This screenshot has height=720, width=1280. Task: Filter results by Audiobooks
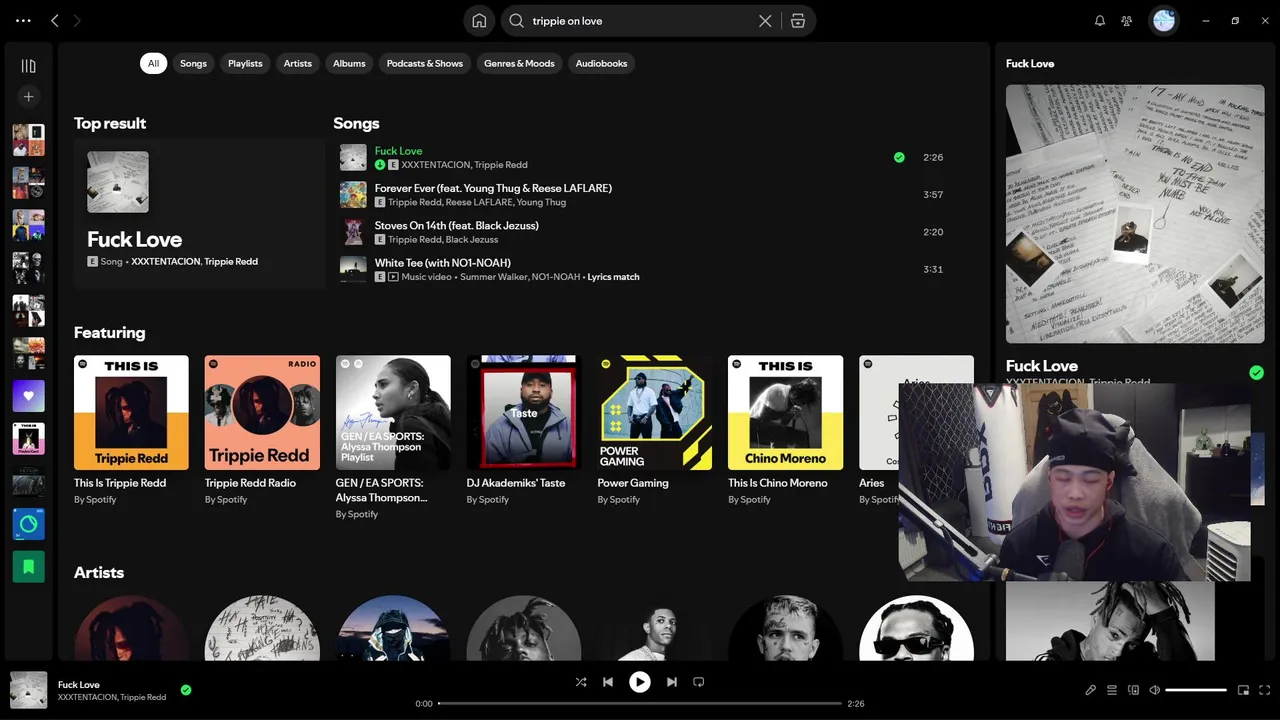click(x=602, y=63)
